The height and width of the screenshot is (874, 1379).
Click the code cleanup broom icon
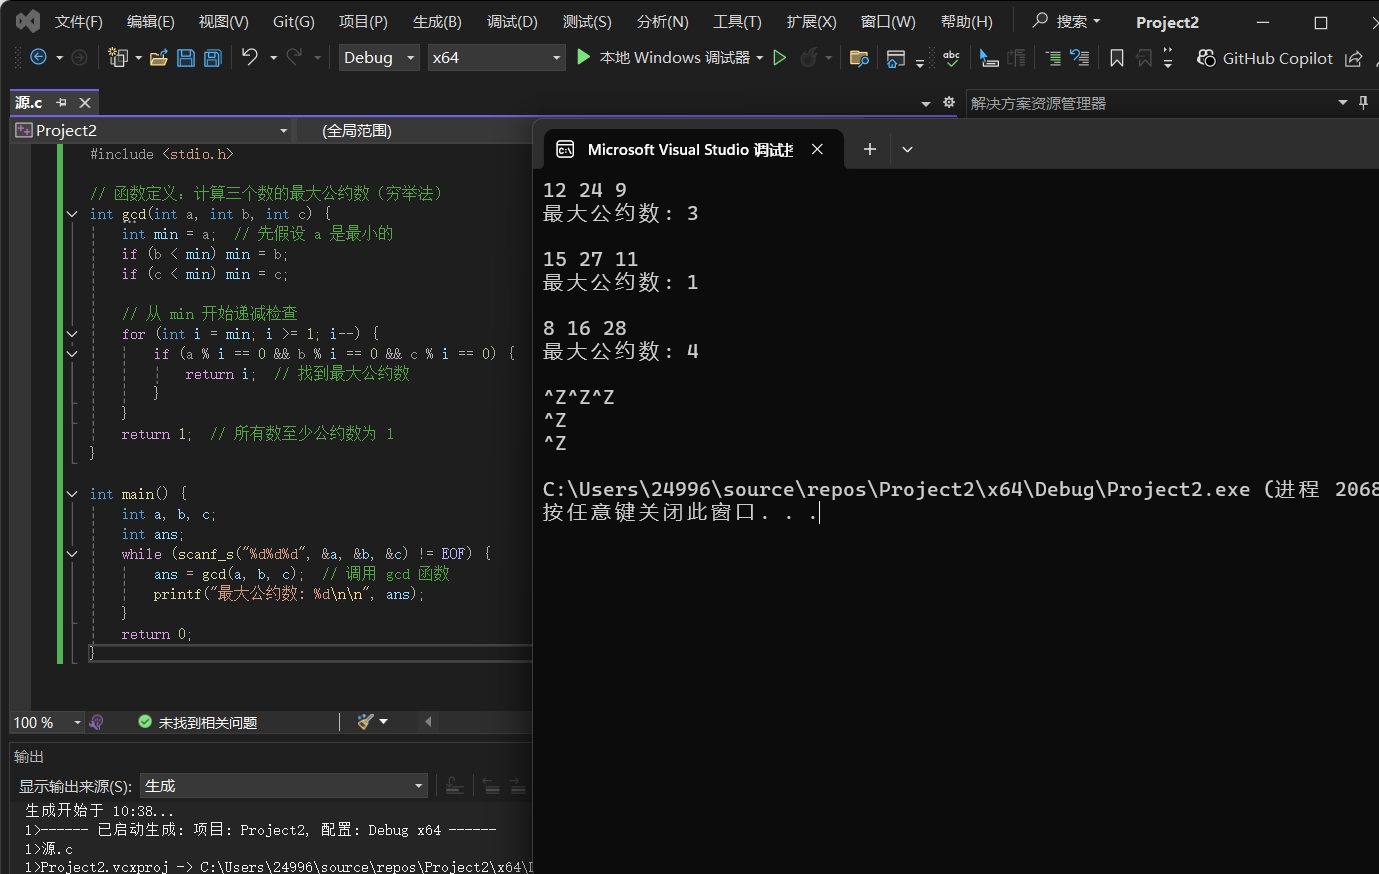[x=365, y=721]
